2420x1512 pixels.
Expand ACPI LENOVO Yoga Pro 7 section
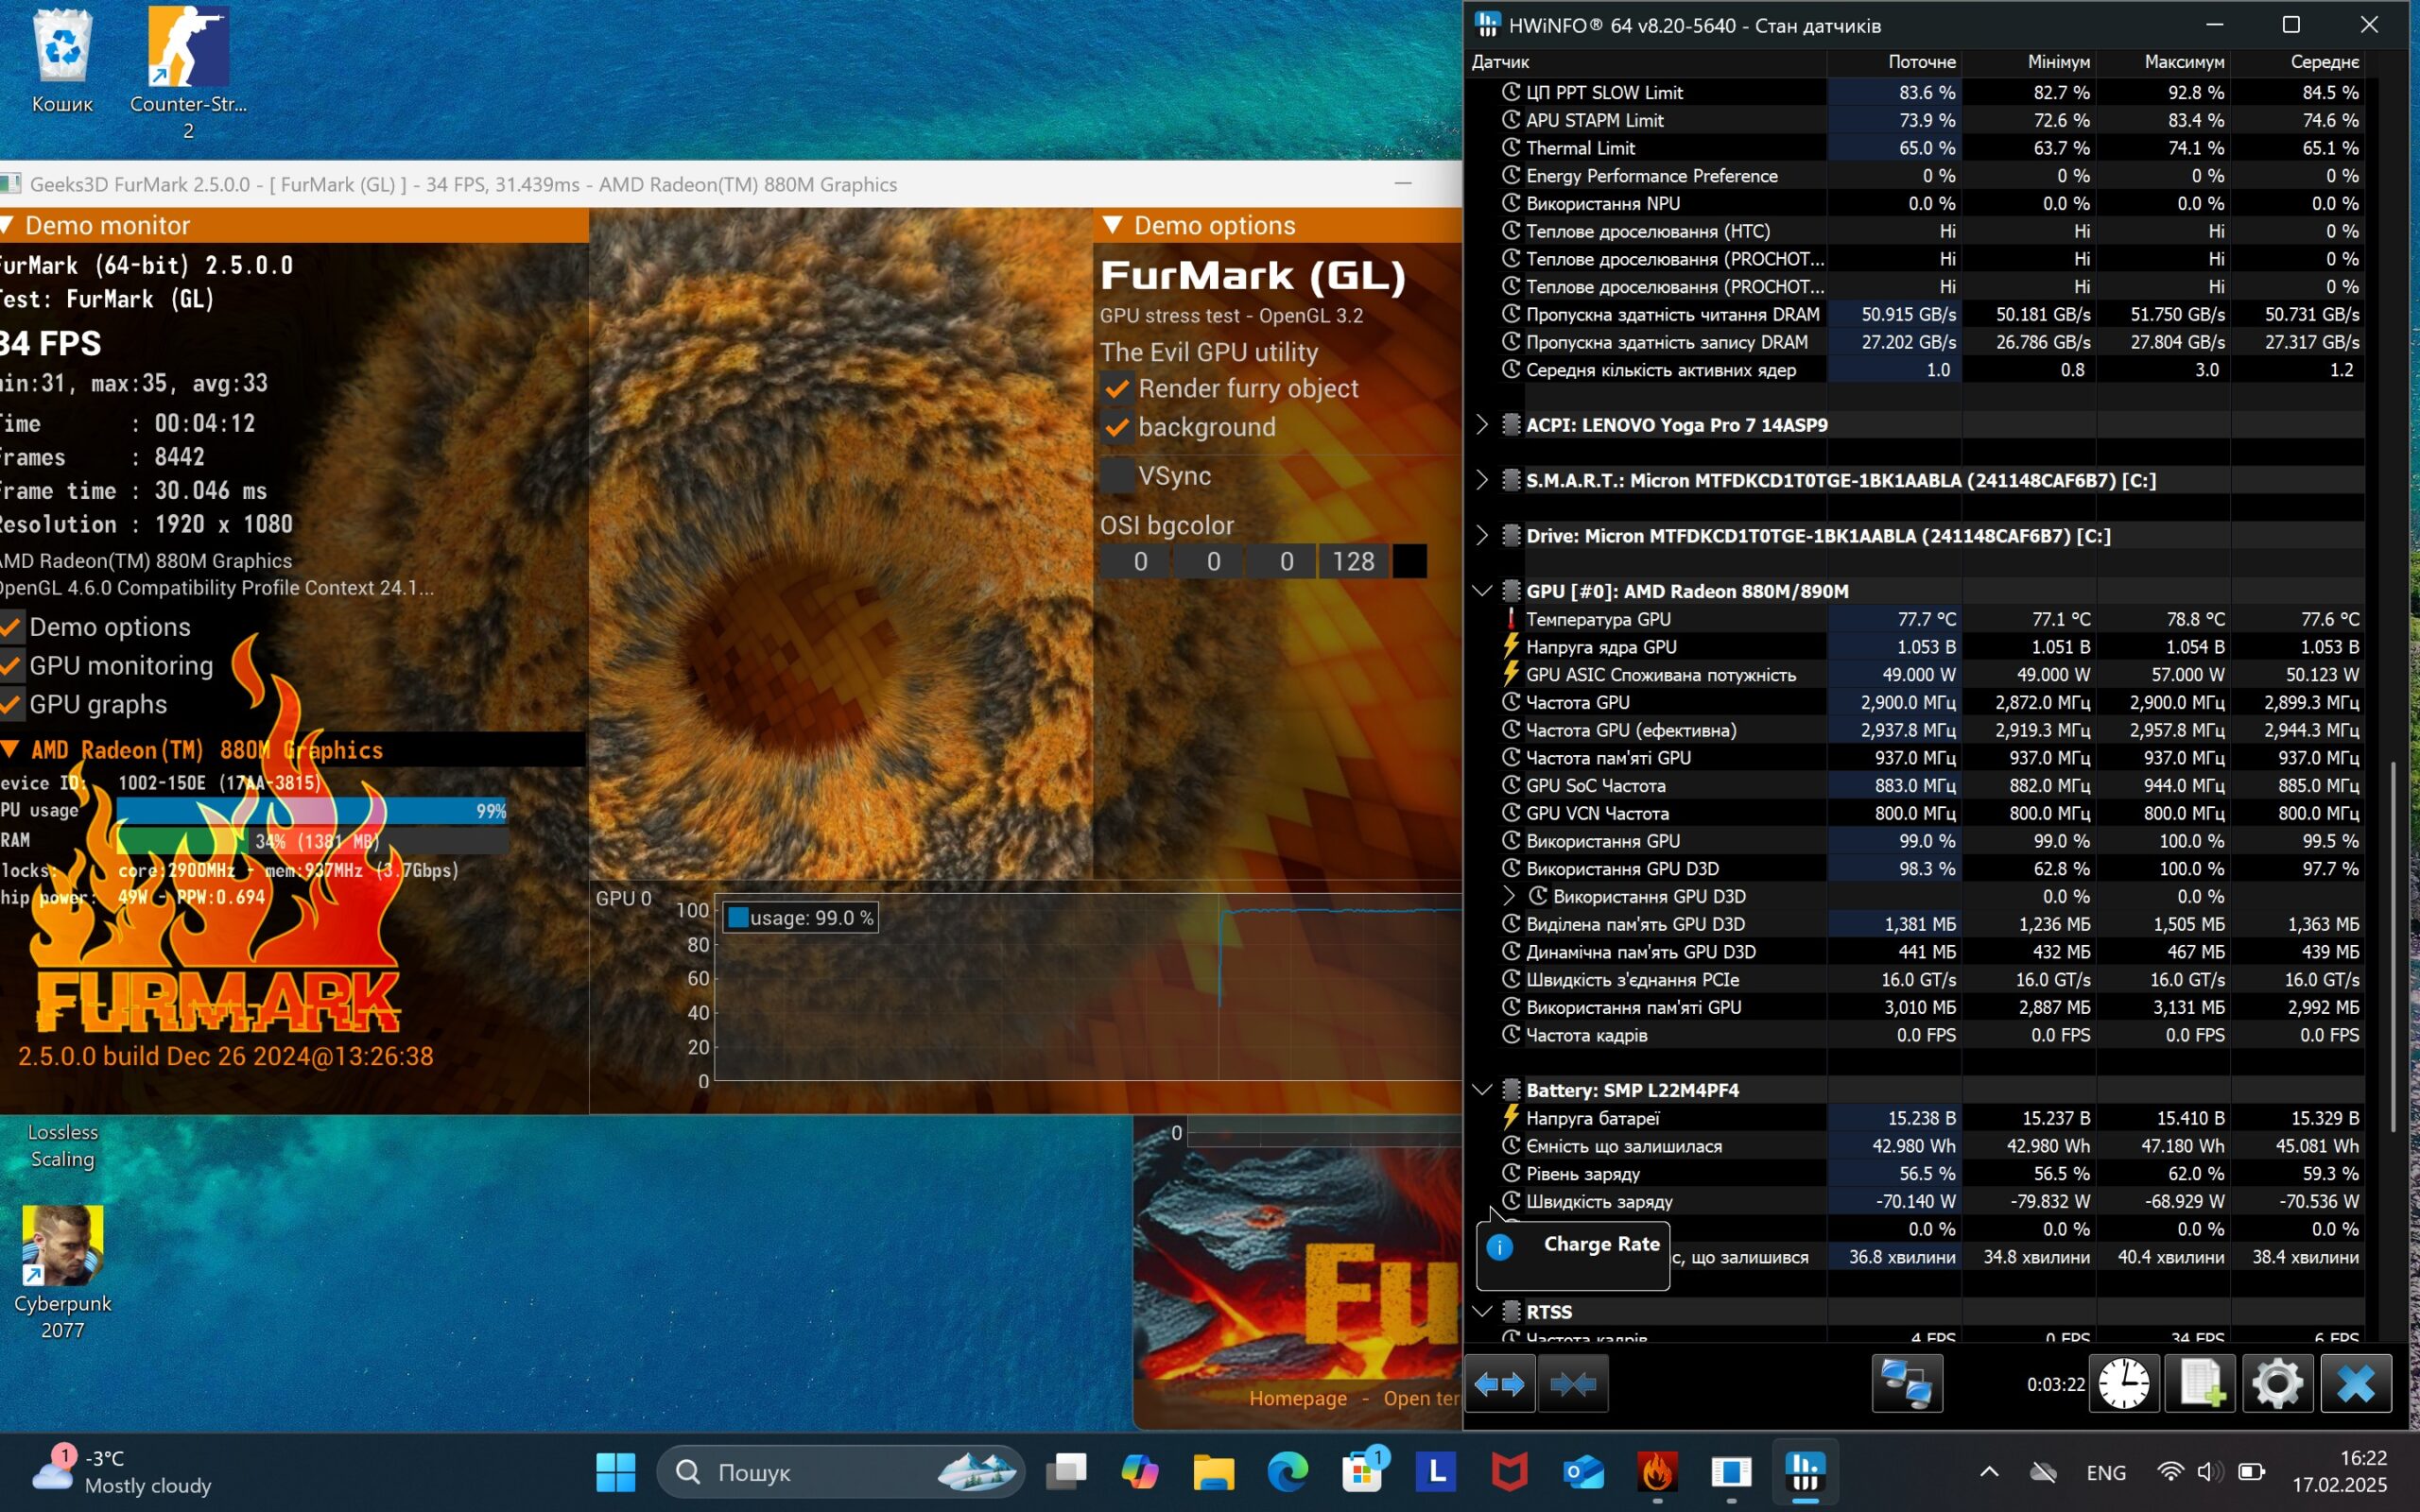pos(1482,425)
